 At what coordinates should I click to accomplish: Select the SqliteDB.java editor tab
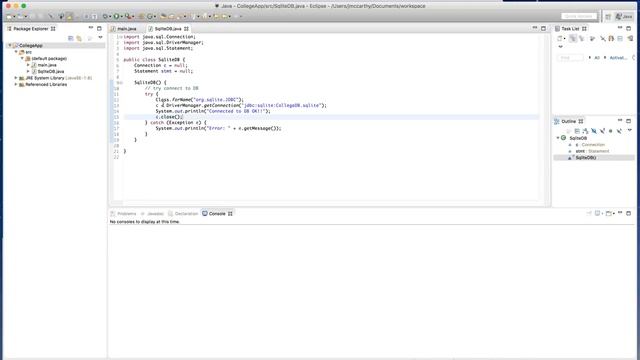point(168,29)
